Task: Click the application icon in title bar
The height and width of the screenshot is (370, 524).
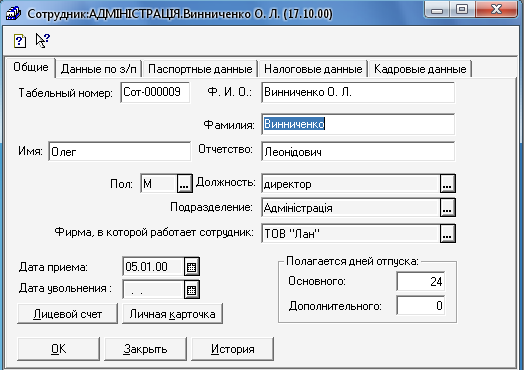Action: (13, 13)
